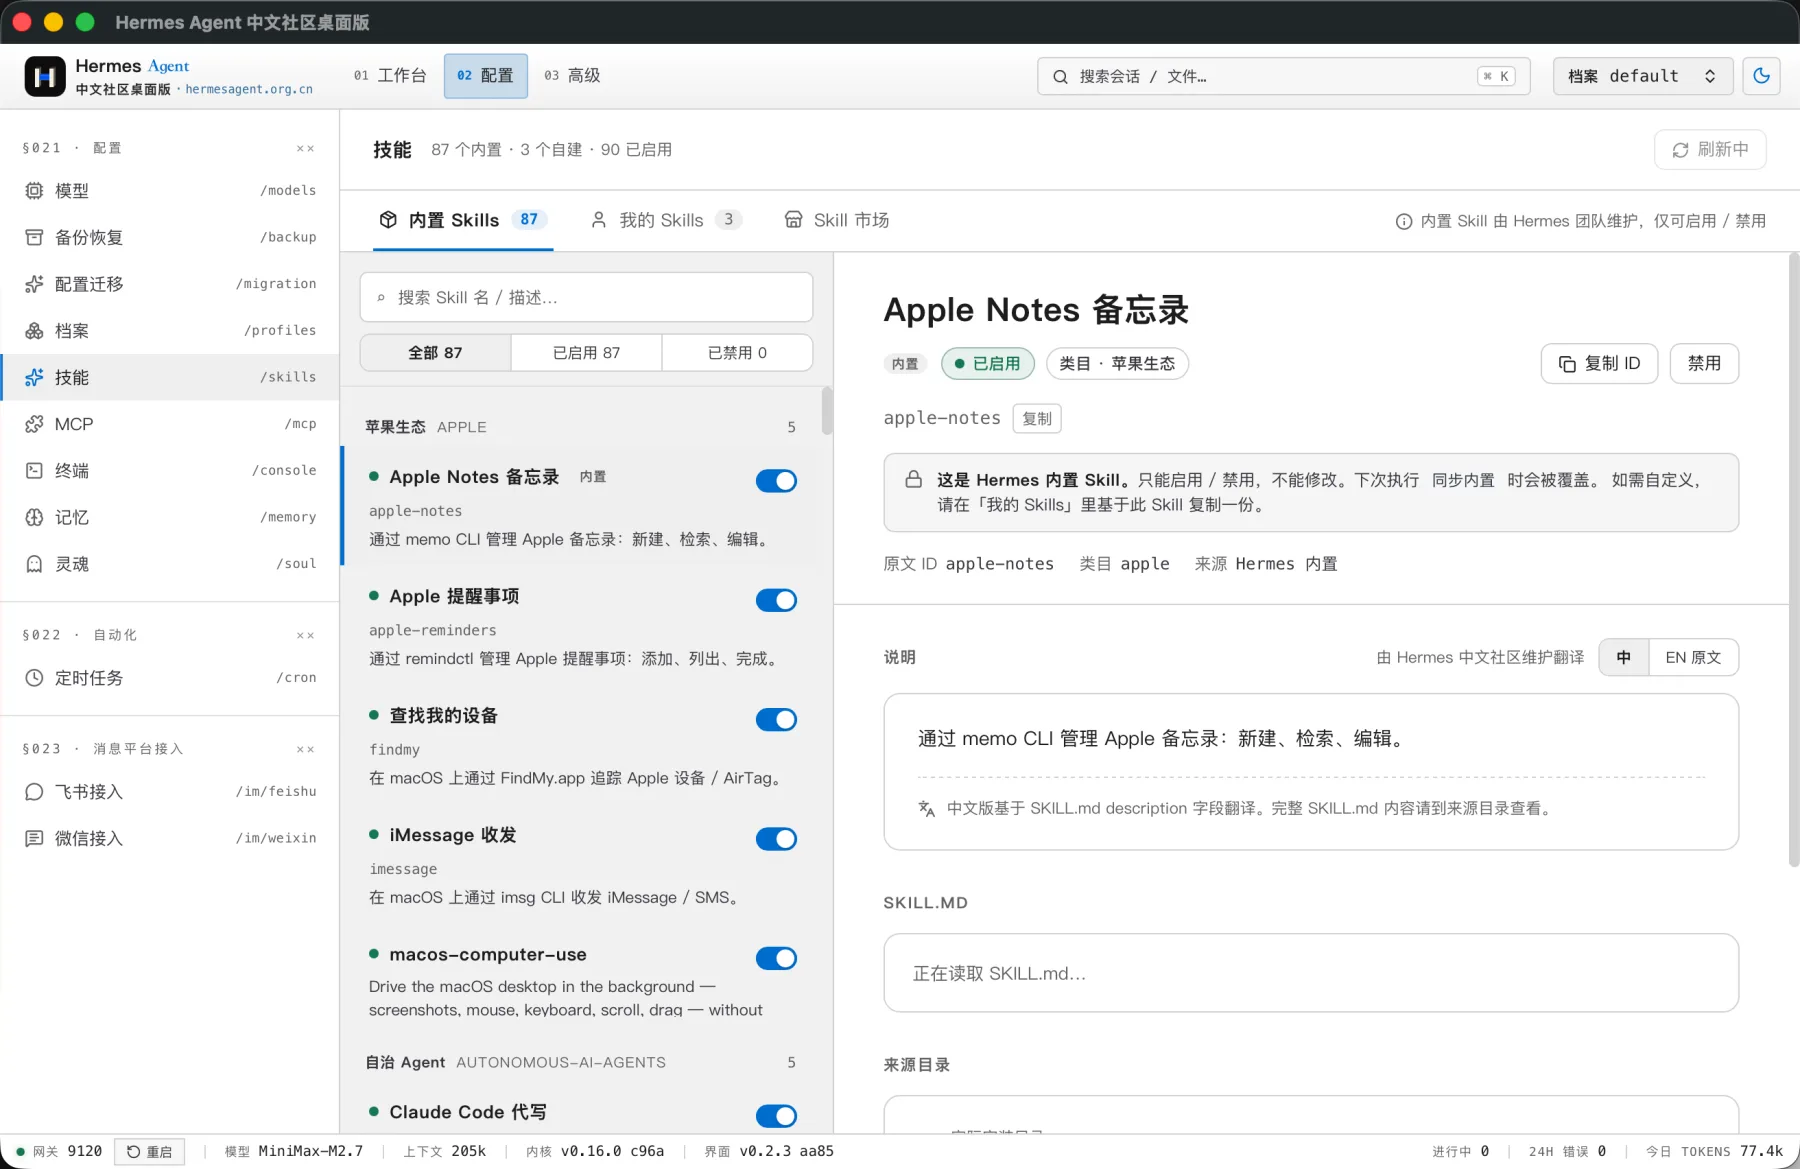
Task: Switch to 02 配置 tab
Action: 485,76
